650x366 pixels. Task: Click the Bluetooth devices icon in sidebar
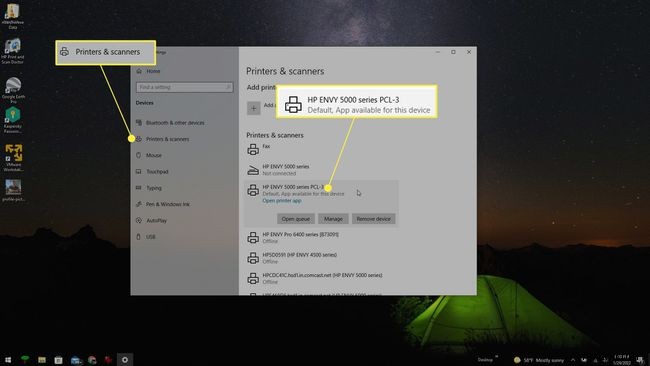138,123
